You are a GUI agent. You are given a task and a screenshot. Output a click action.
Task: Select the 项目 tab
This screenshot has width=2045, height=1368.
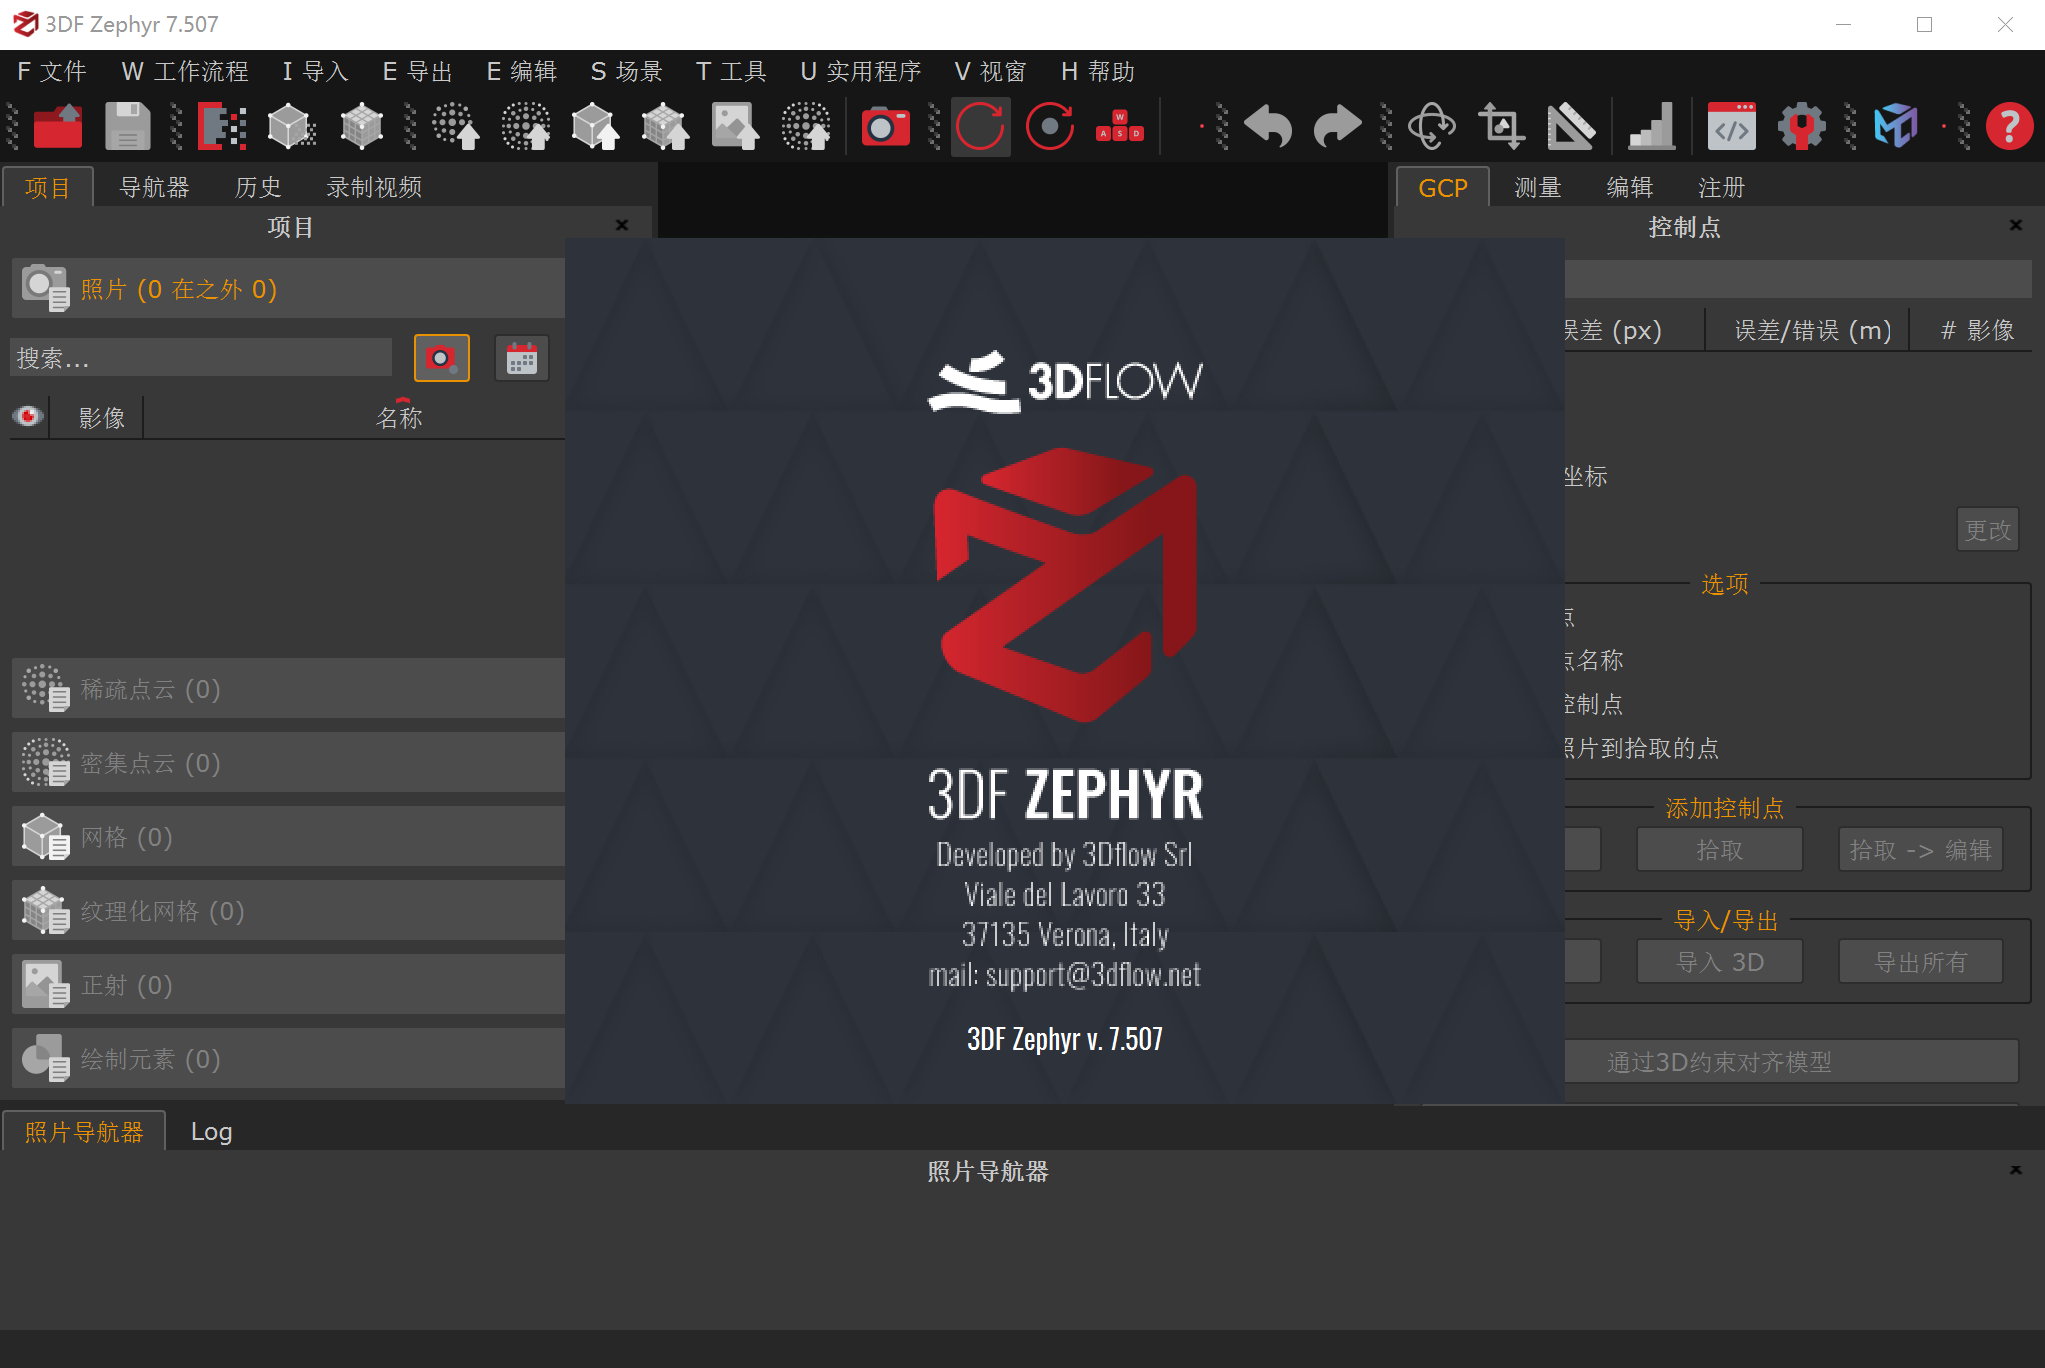tap(48, 187)
